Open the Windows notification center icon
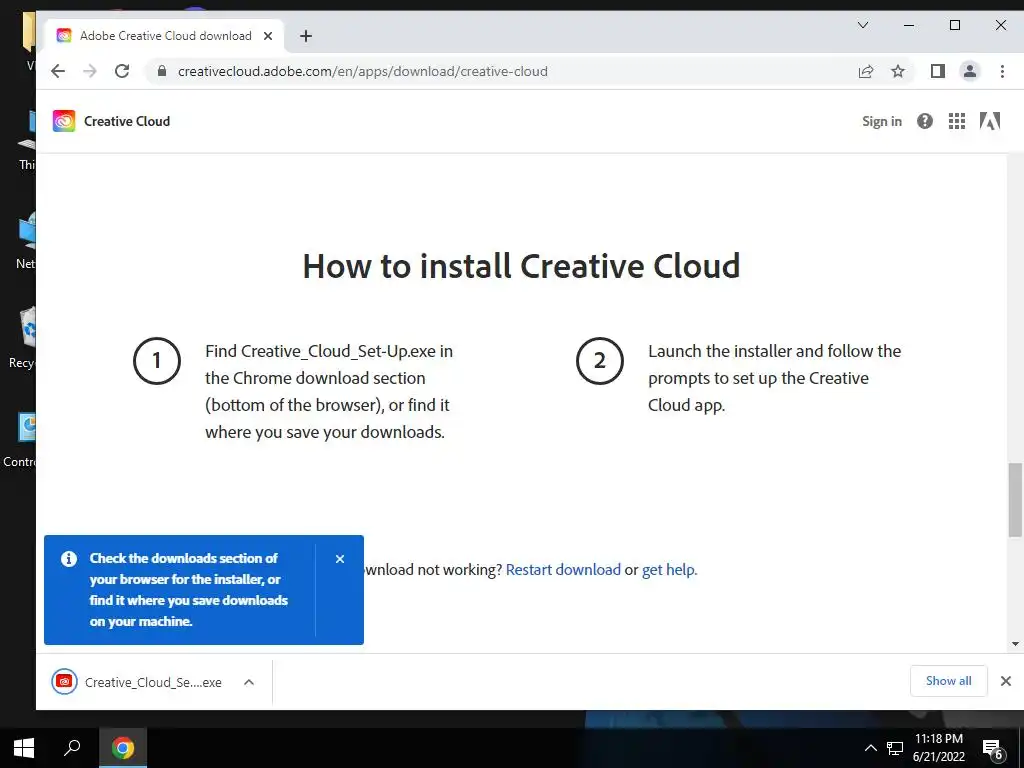This screenshot has width=1024, height=768. [993, 749]
